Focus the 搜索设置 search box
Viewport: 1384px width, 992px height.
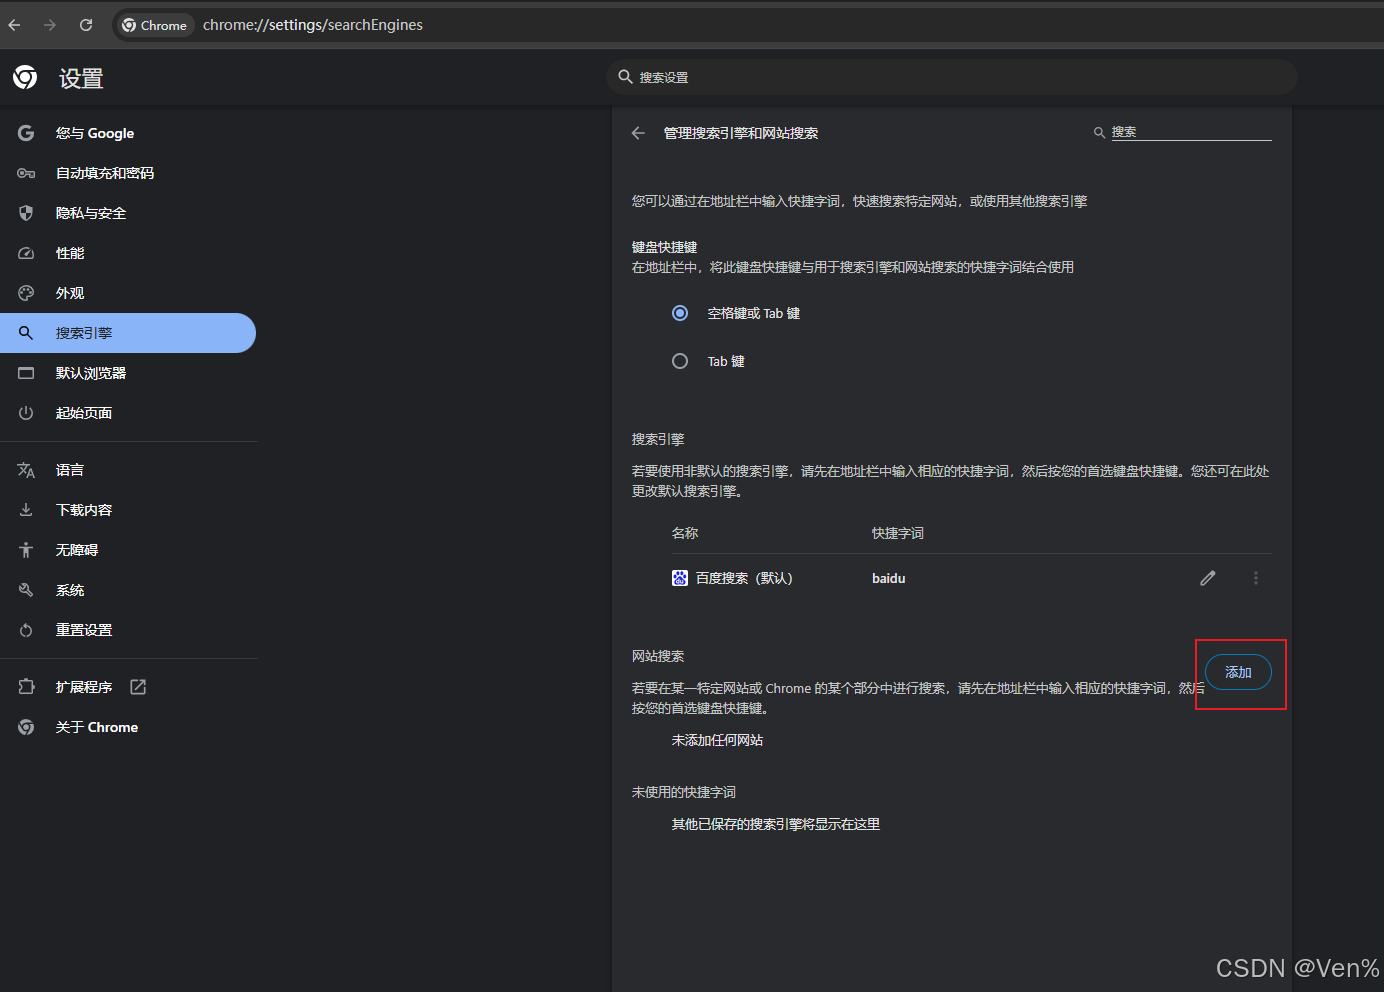tap(952, 77)
